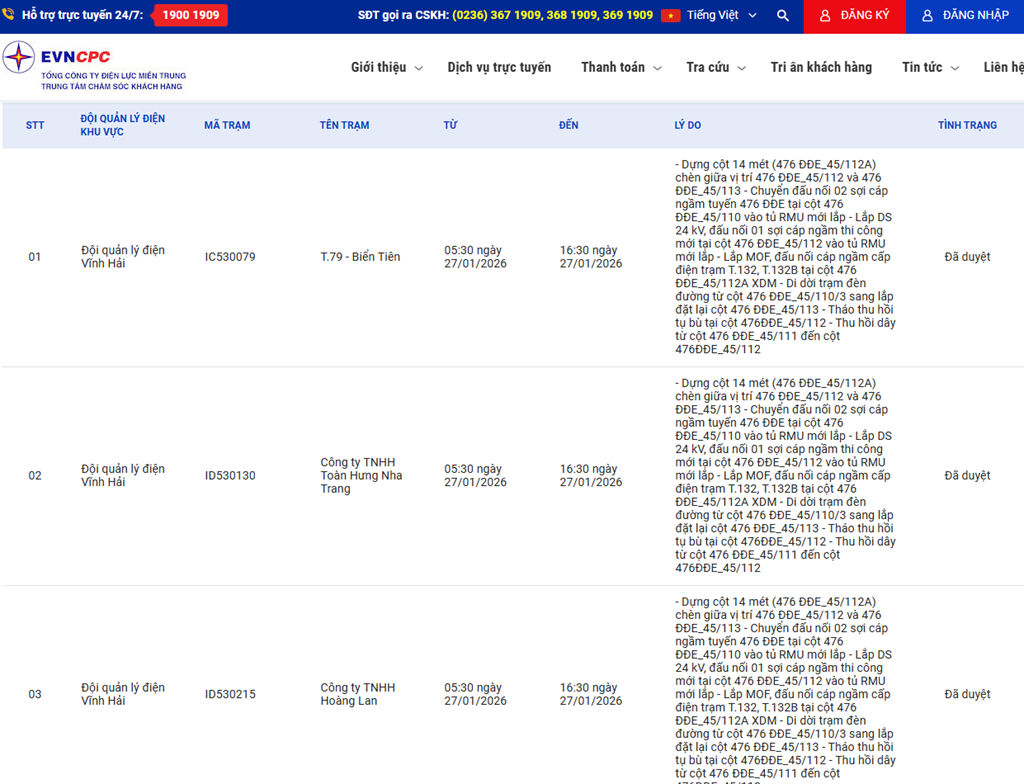Click the Vietnam flag icon
Viewport: 1024px width, 784px height.
tap(670, 16)
